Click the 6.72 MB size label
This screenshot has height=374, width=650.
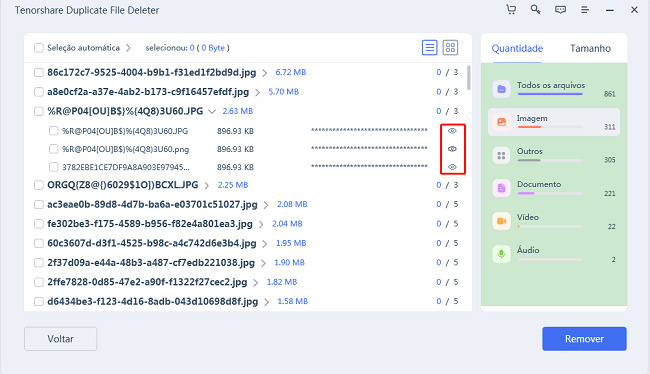tap(291, 72)
